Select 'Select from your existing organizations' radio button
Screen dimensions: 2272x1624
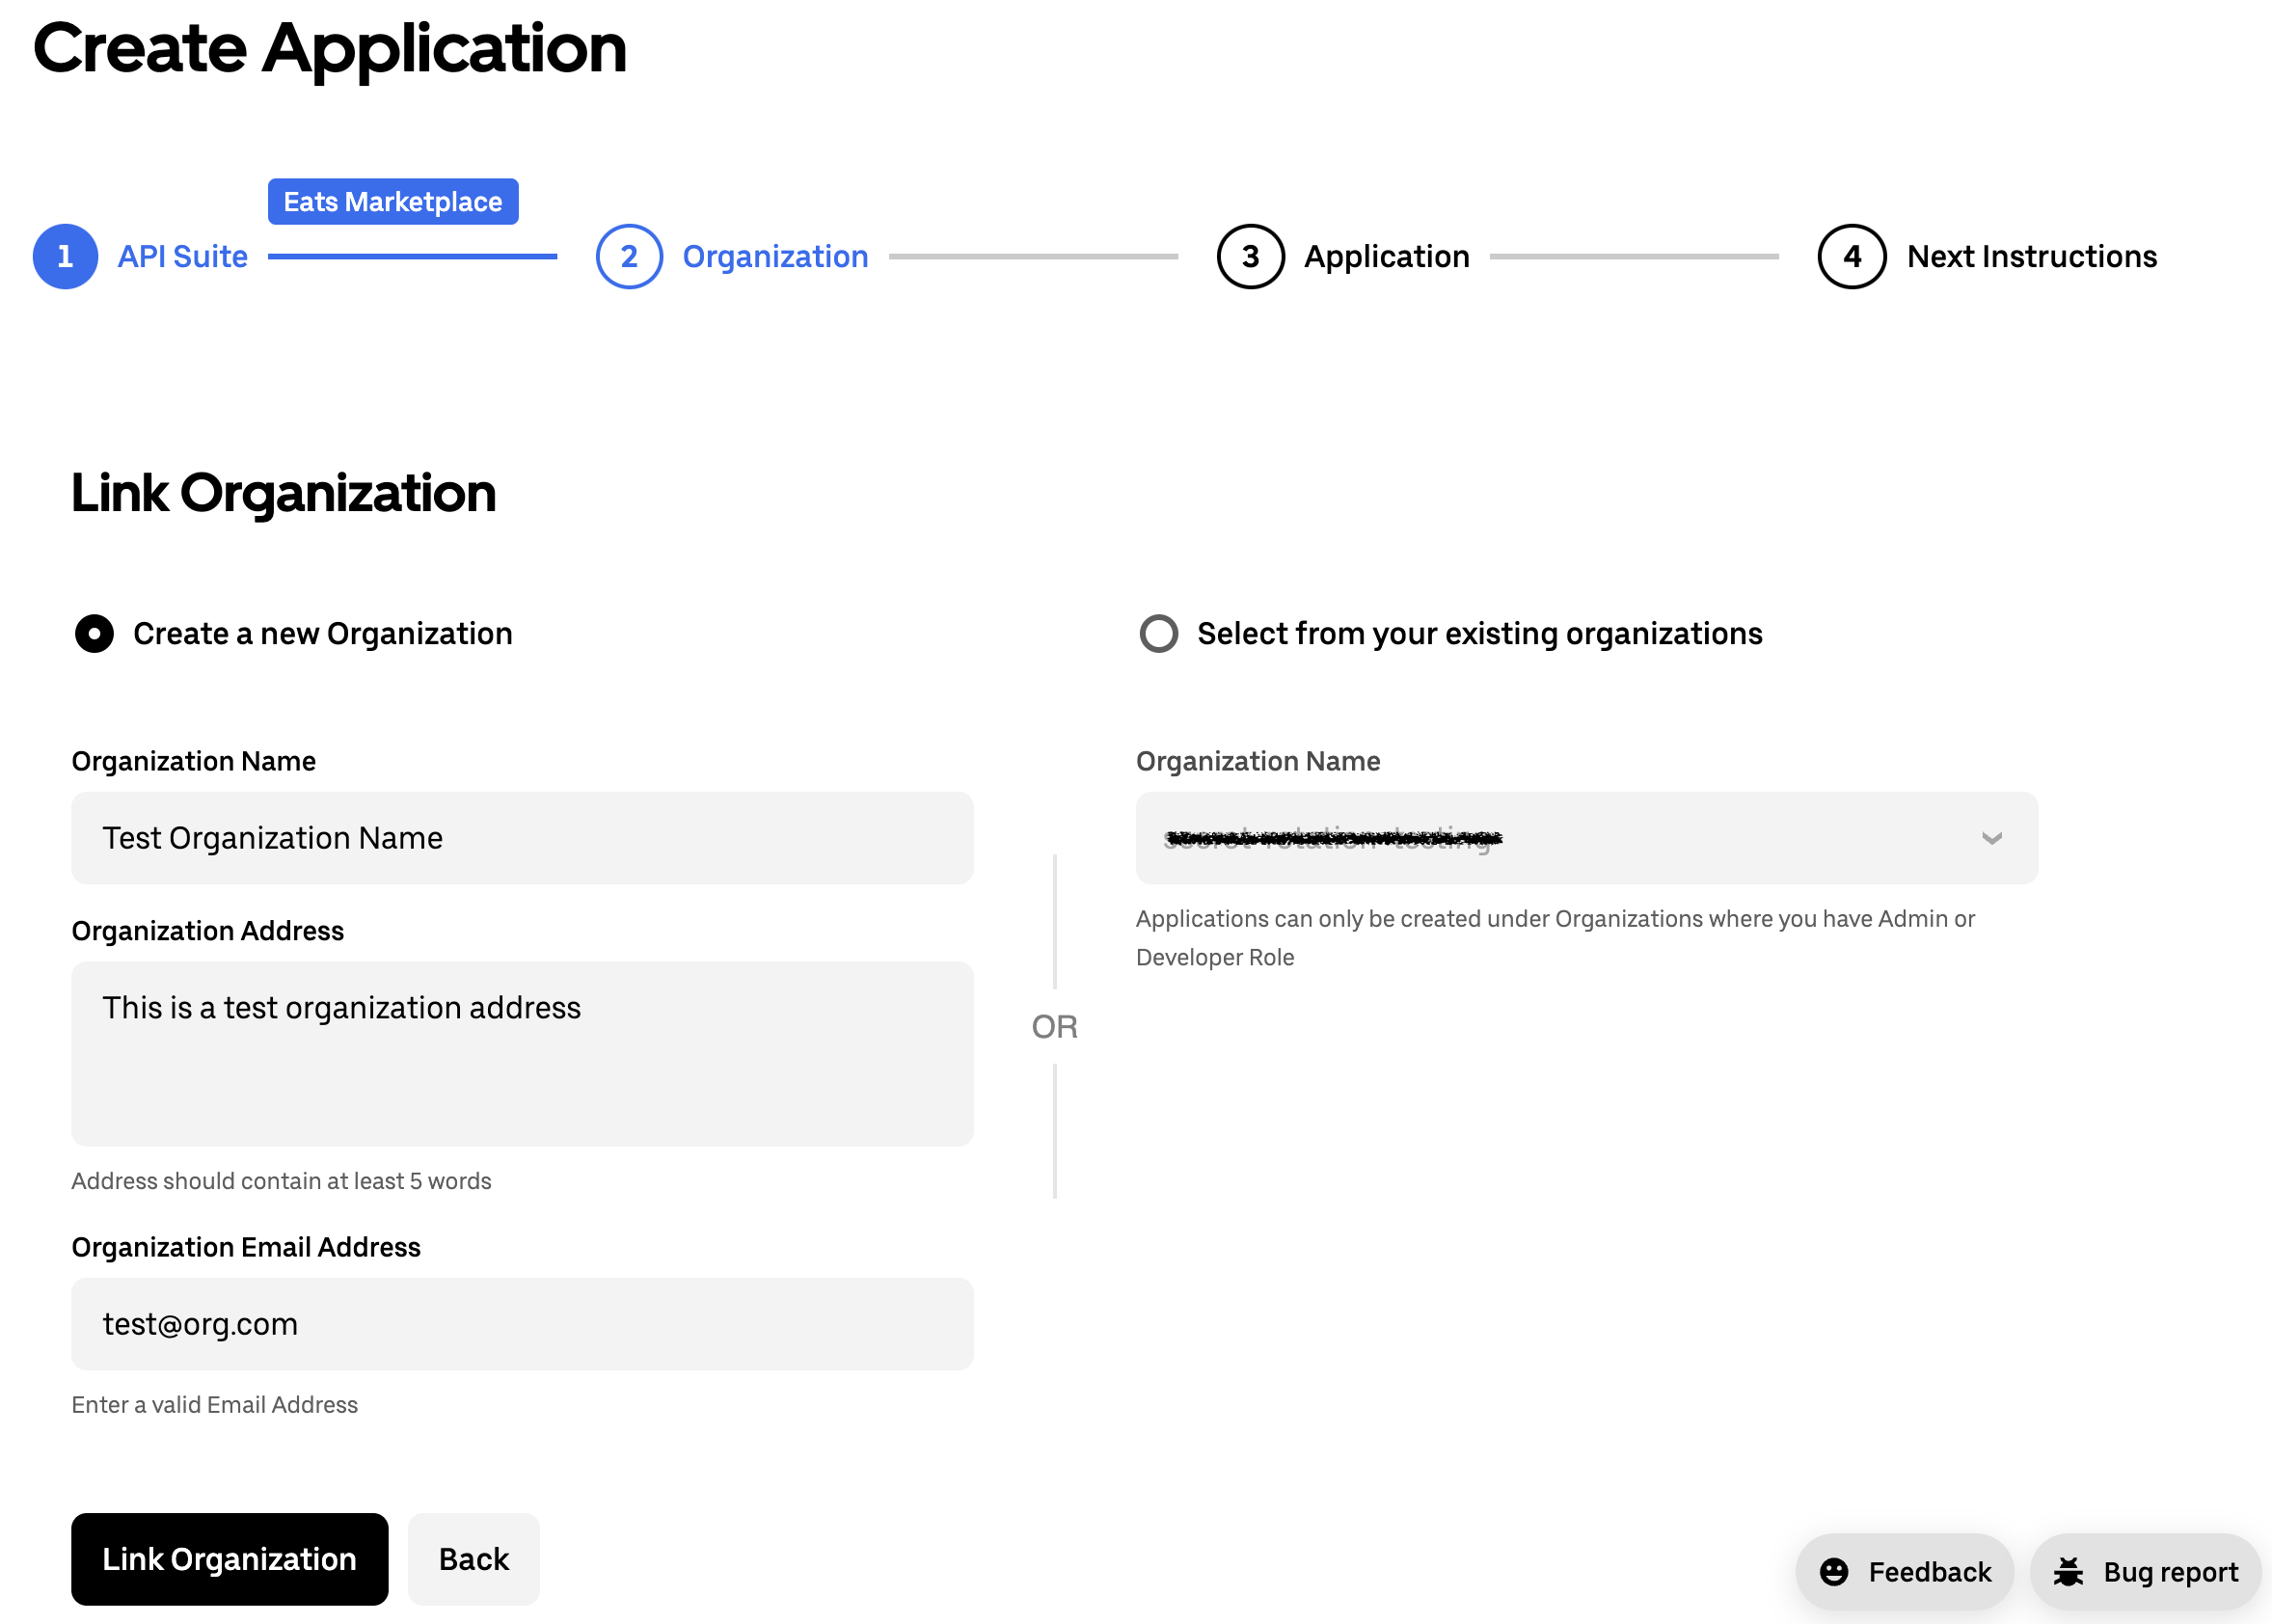pos(1158,633)
